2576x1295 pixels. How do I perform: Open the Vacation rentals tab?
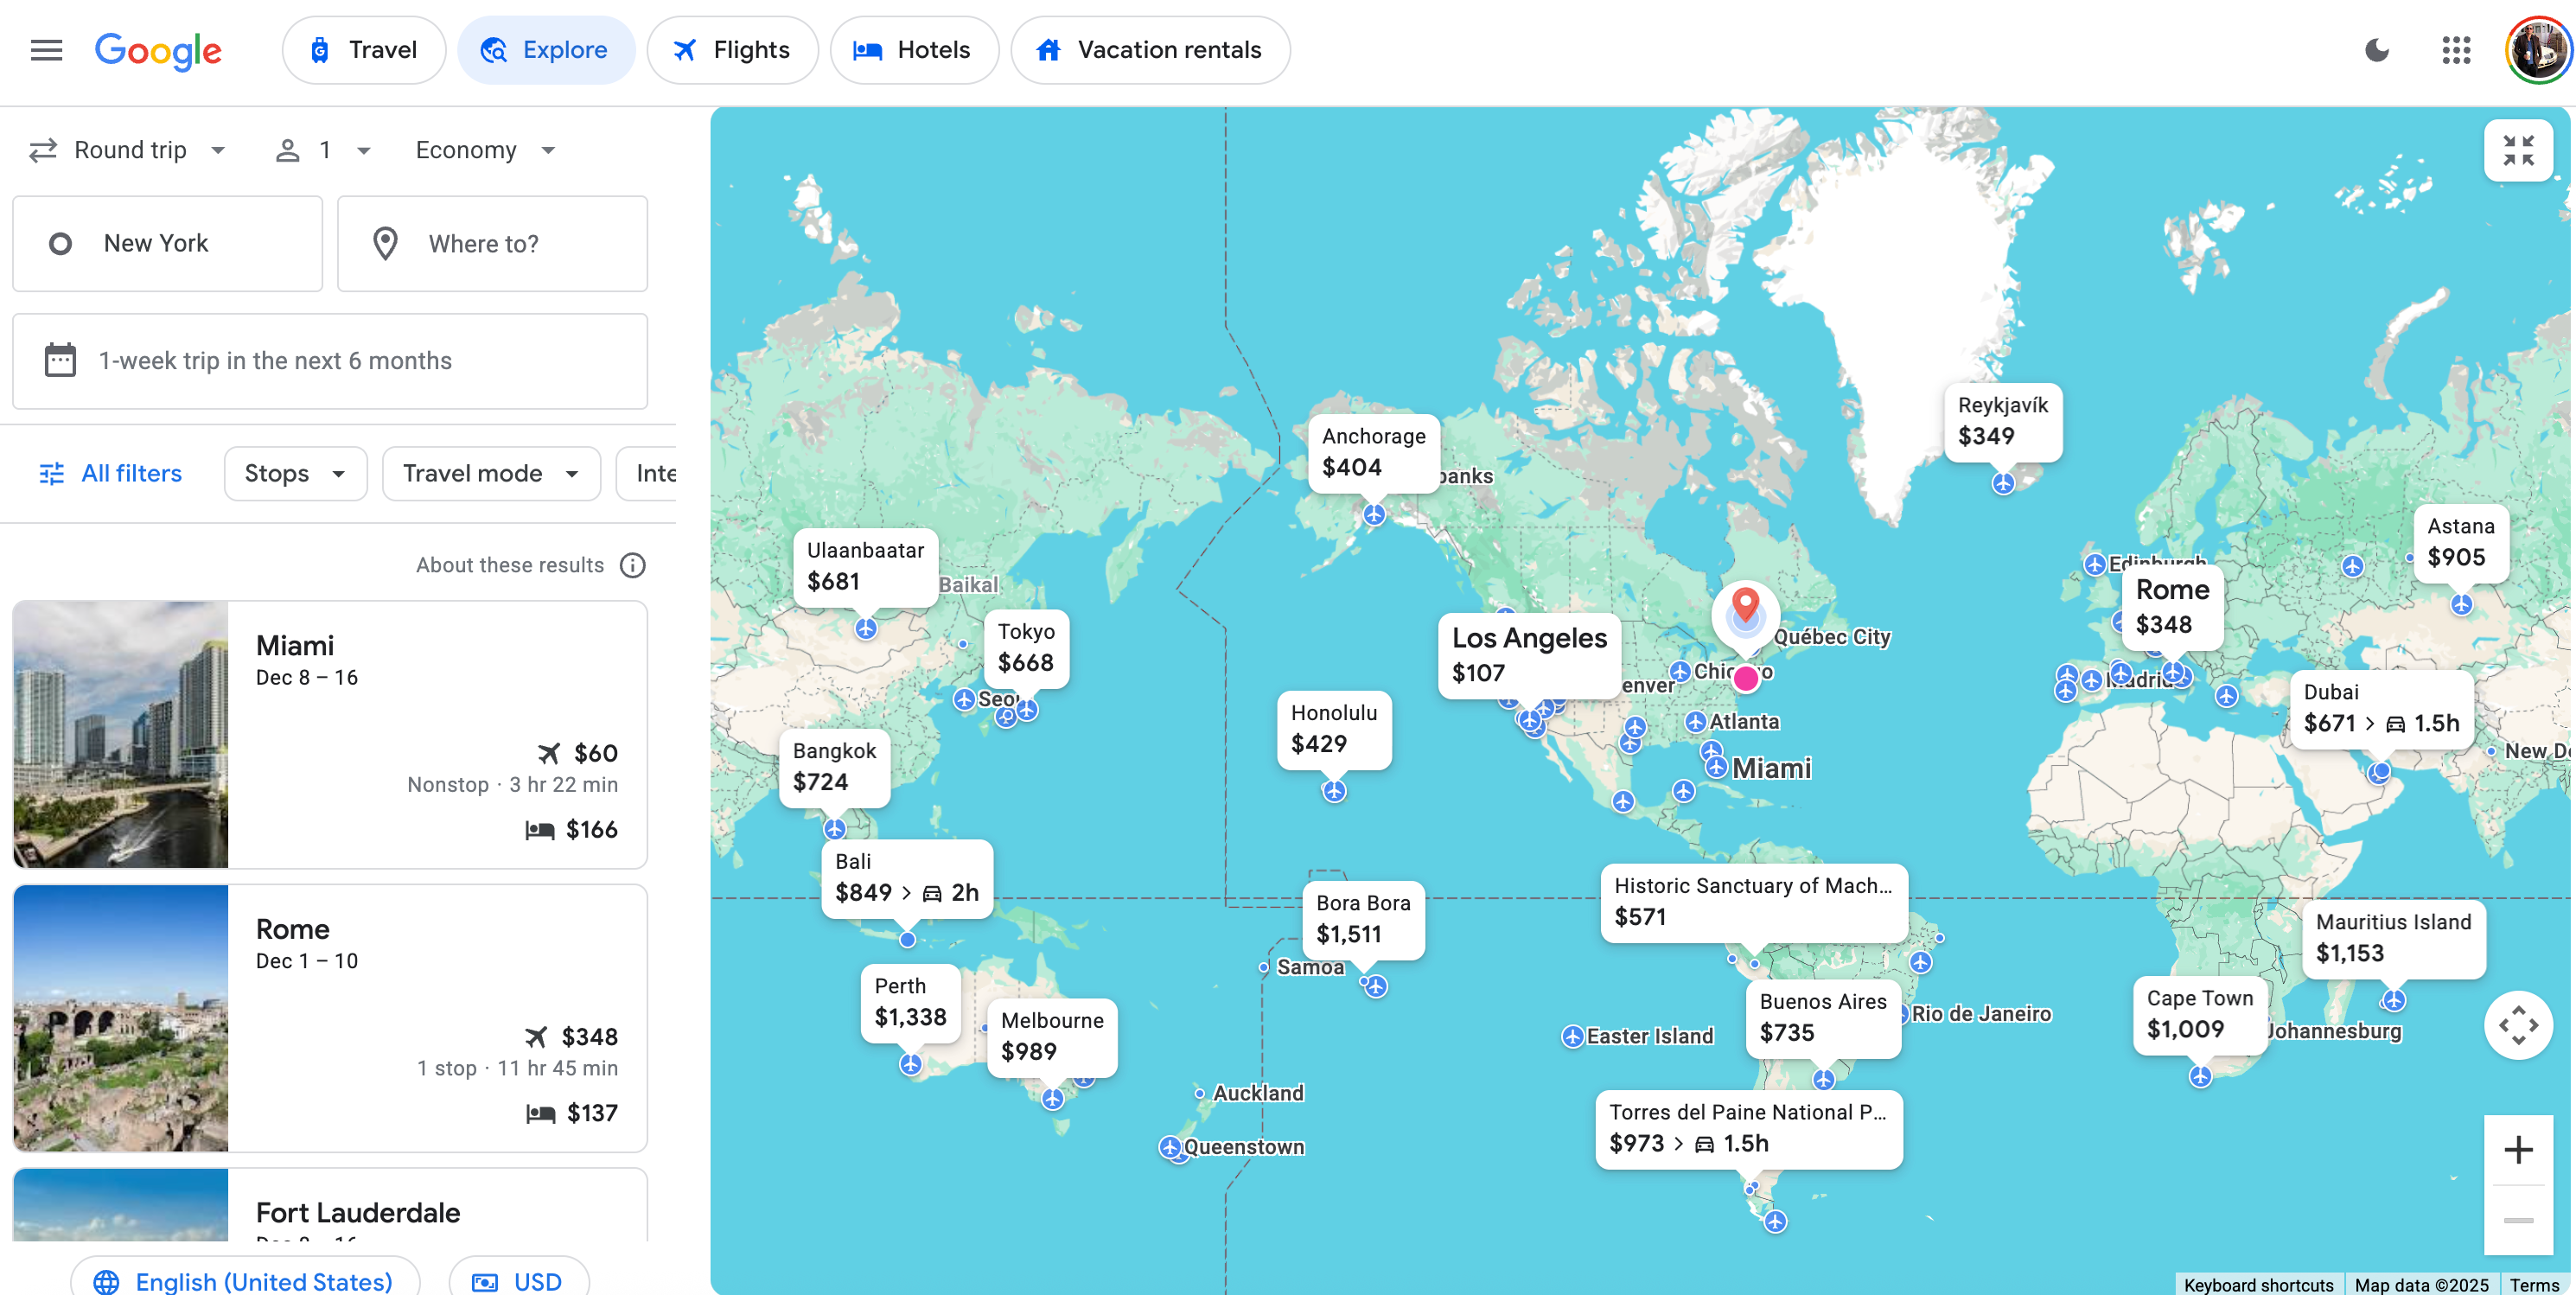click(1150, 49)
